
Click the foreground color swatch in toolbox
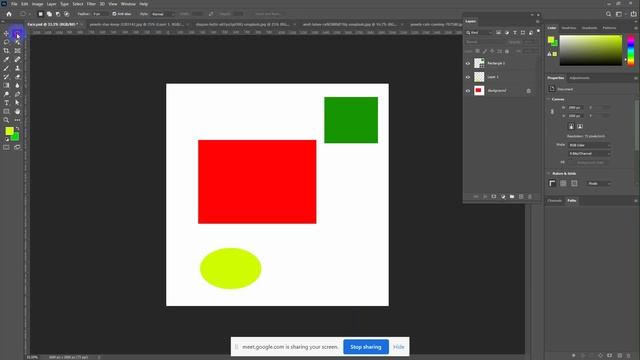pos(9,131)
